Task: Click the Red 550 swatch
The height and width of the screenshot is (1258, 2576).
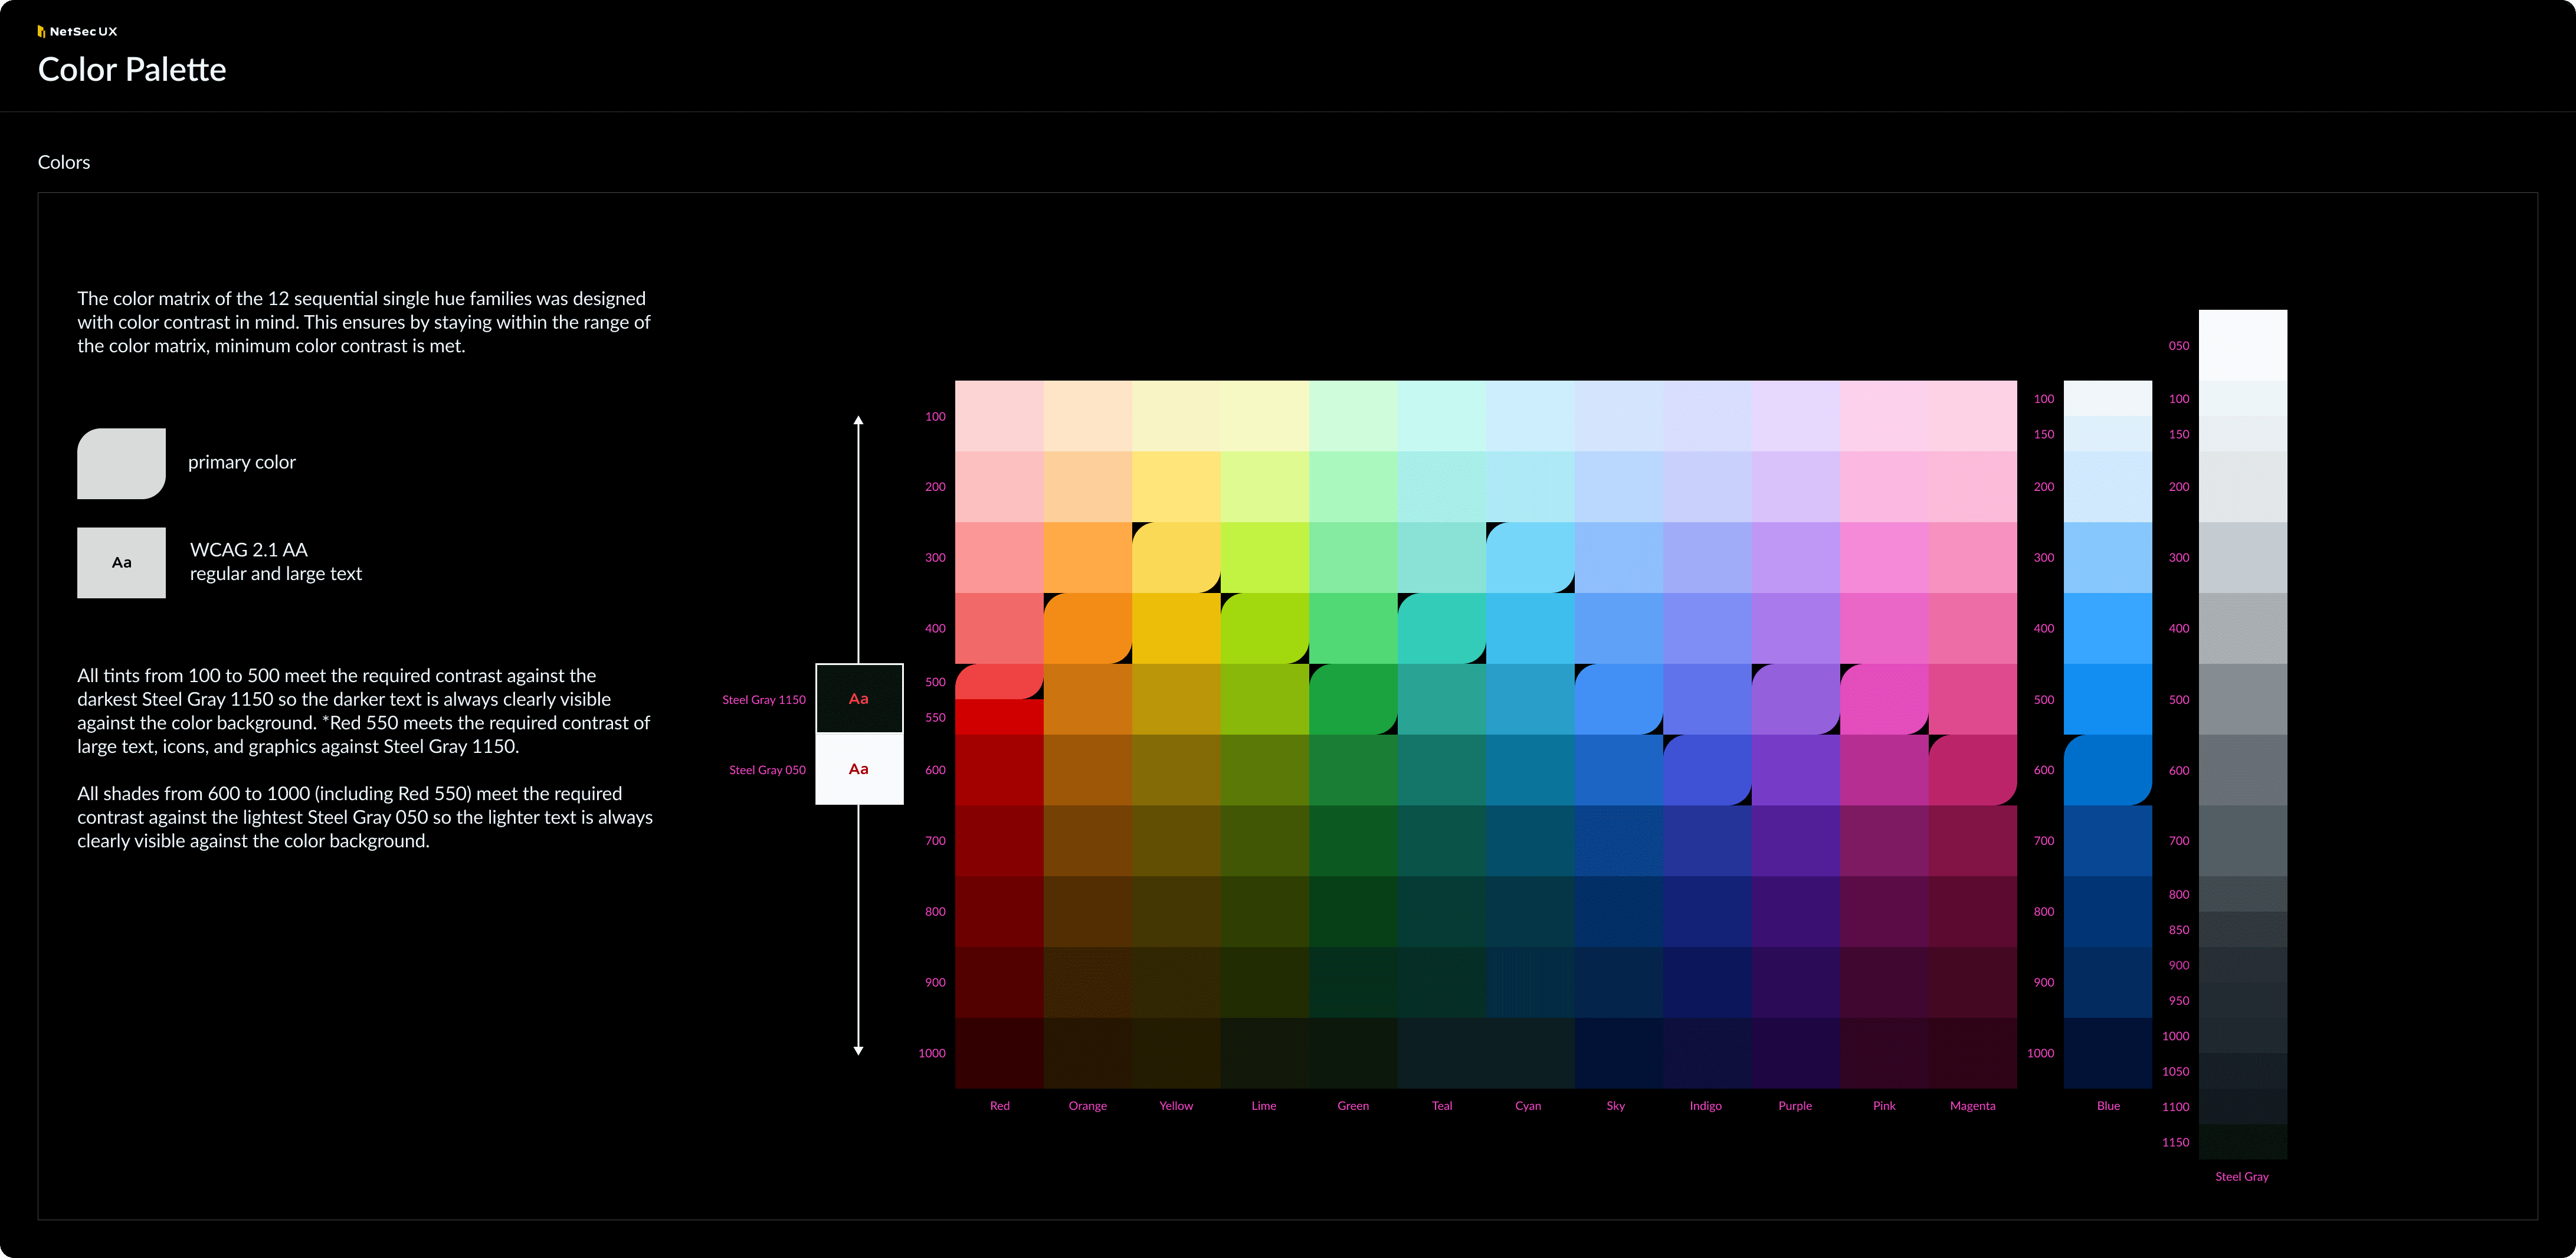Action: 999,717
